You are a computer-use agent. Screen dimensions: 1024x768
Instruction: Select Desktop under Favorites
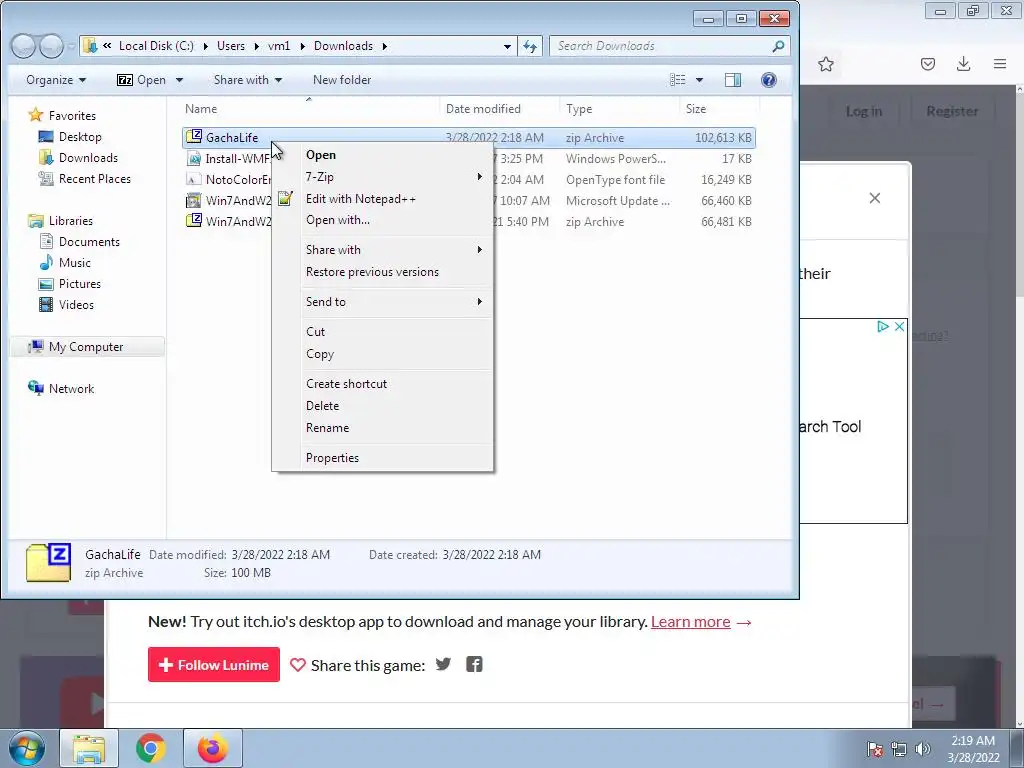80,136
